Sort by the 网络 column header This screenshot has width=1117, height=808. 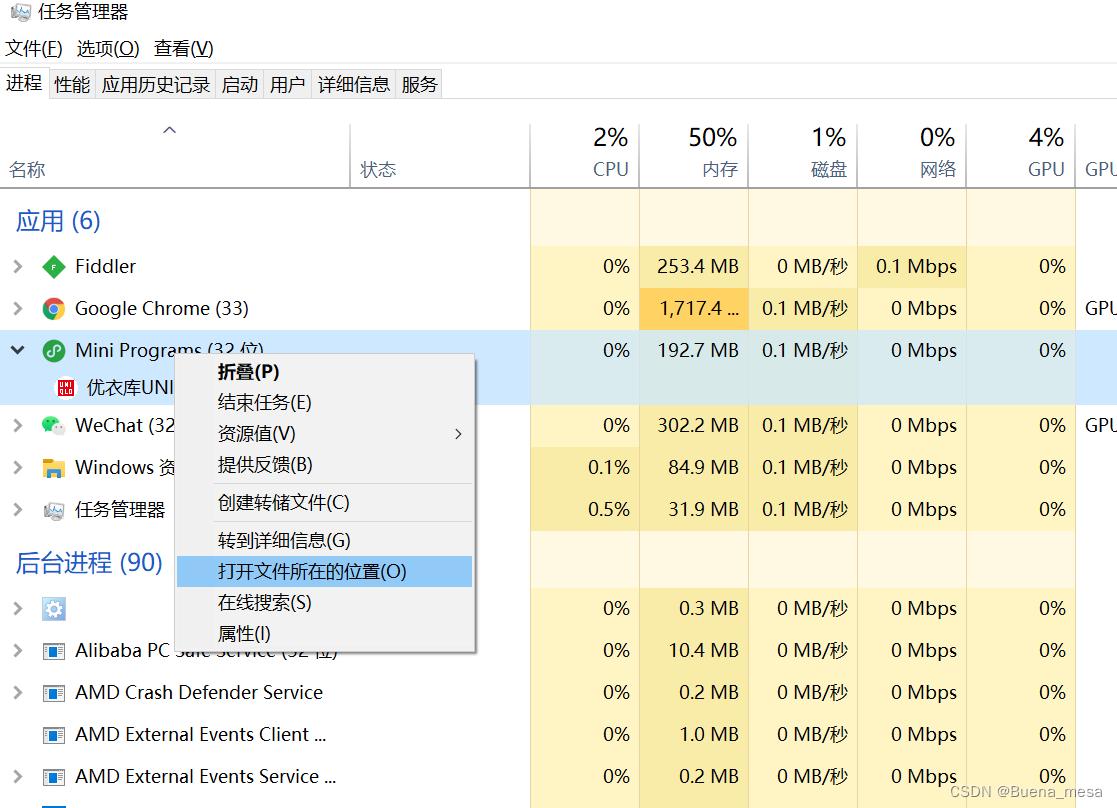[912, 156]
